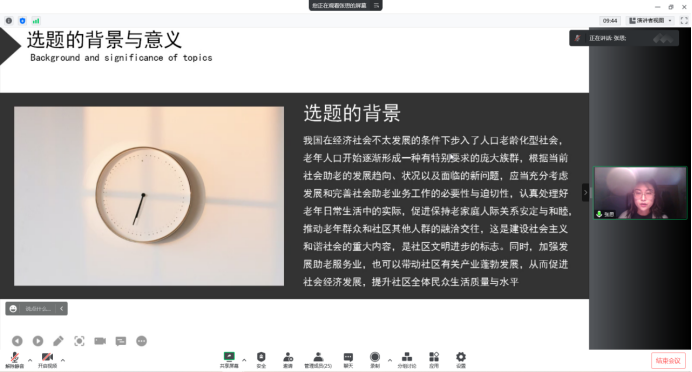Open the 演讲者视图 view layout dropdown
Viewport: 692px width, 372px height.
coord(651,20)
